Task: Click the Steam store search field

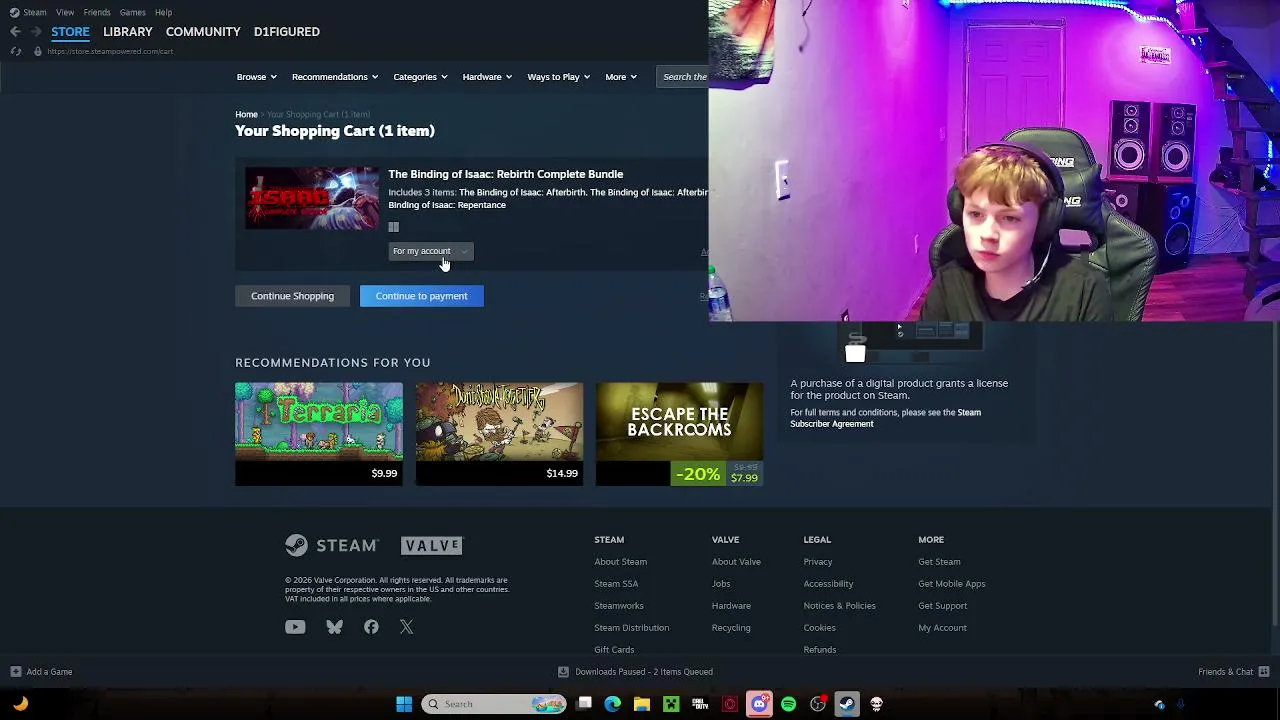Action: pos(683,77)
